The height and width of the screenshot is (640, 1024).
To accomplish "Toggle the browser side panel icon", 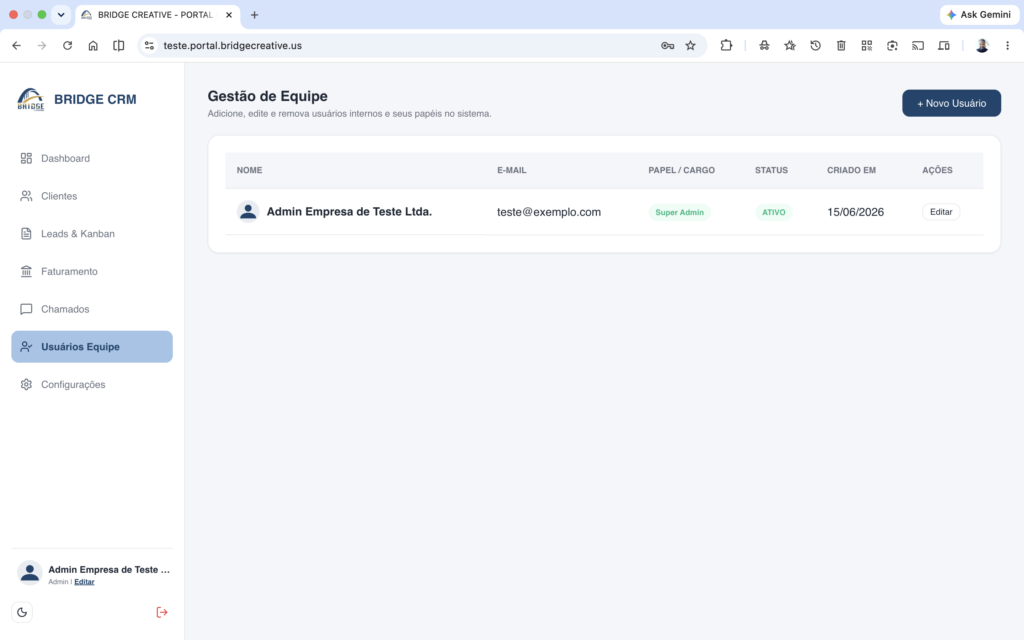I will (118, 46).
